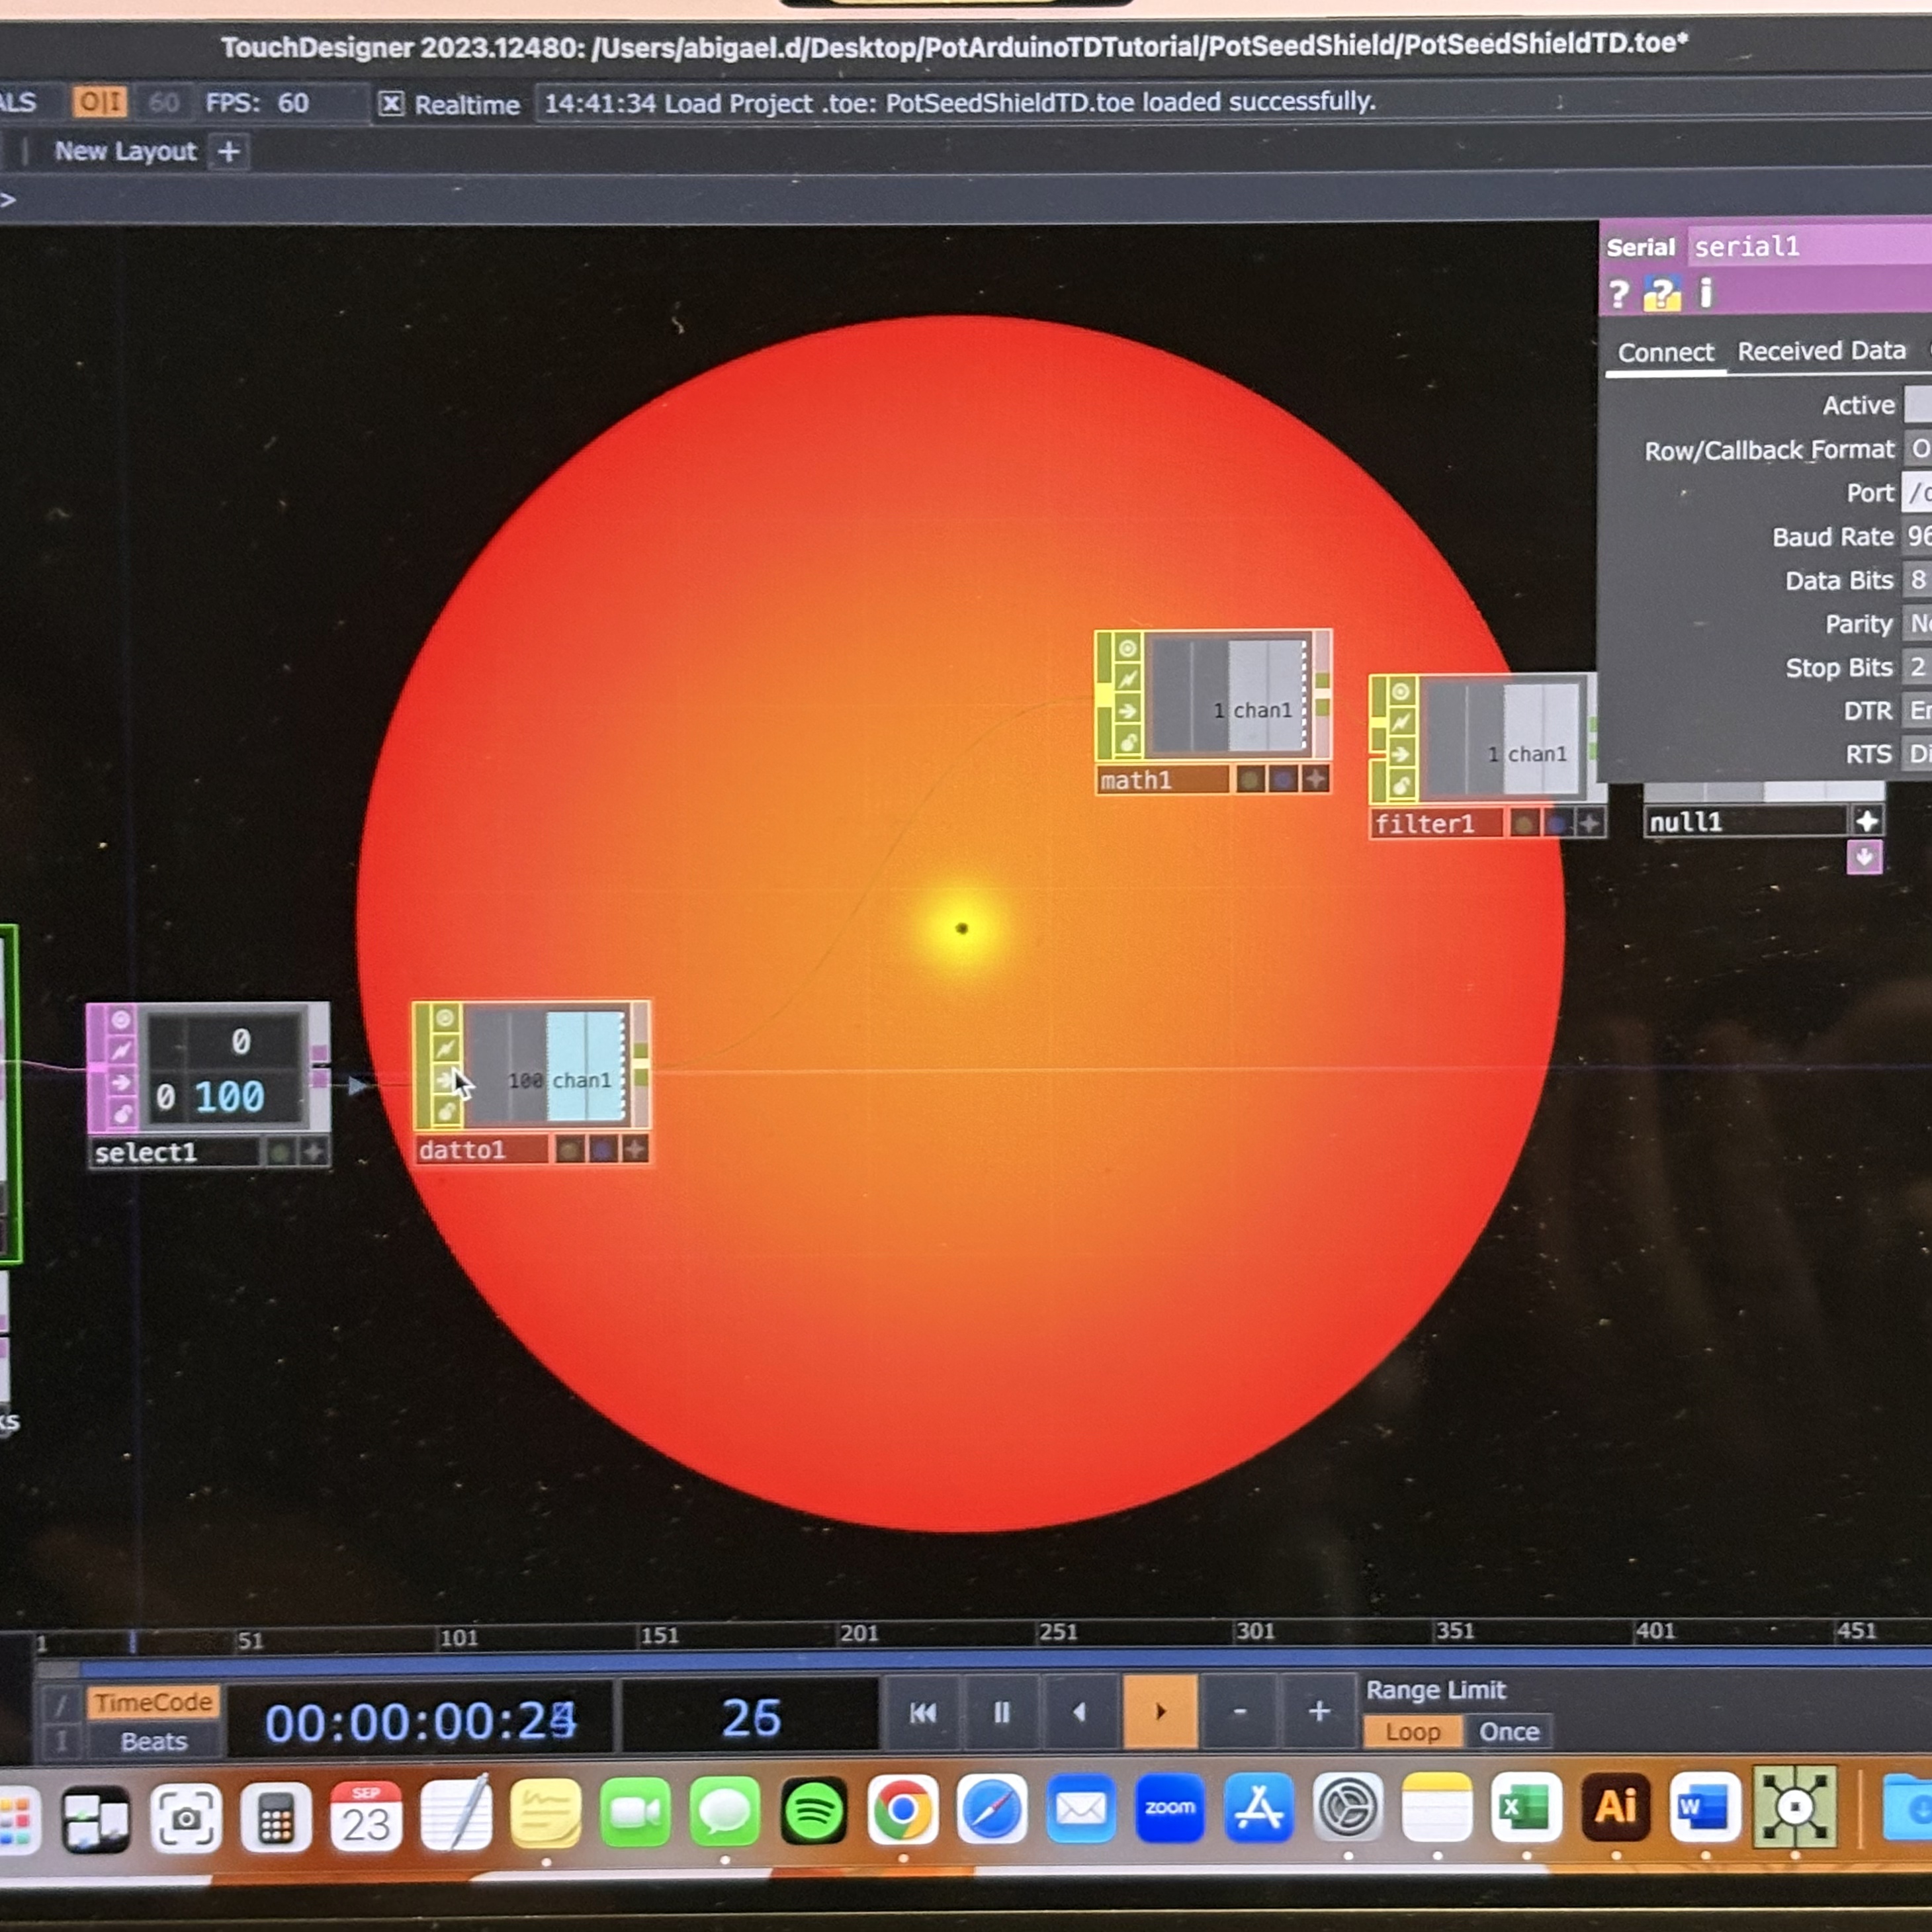Open help with the ? icon on serial1 dialog
1932x1932 pixels.
tap(1620, 293)
